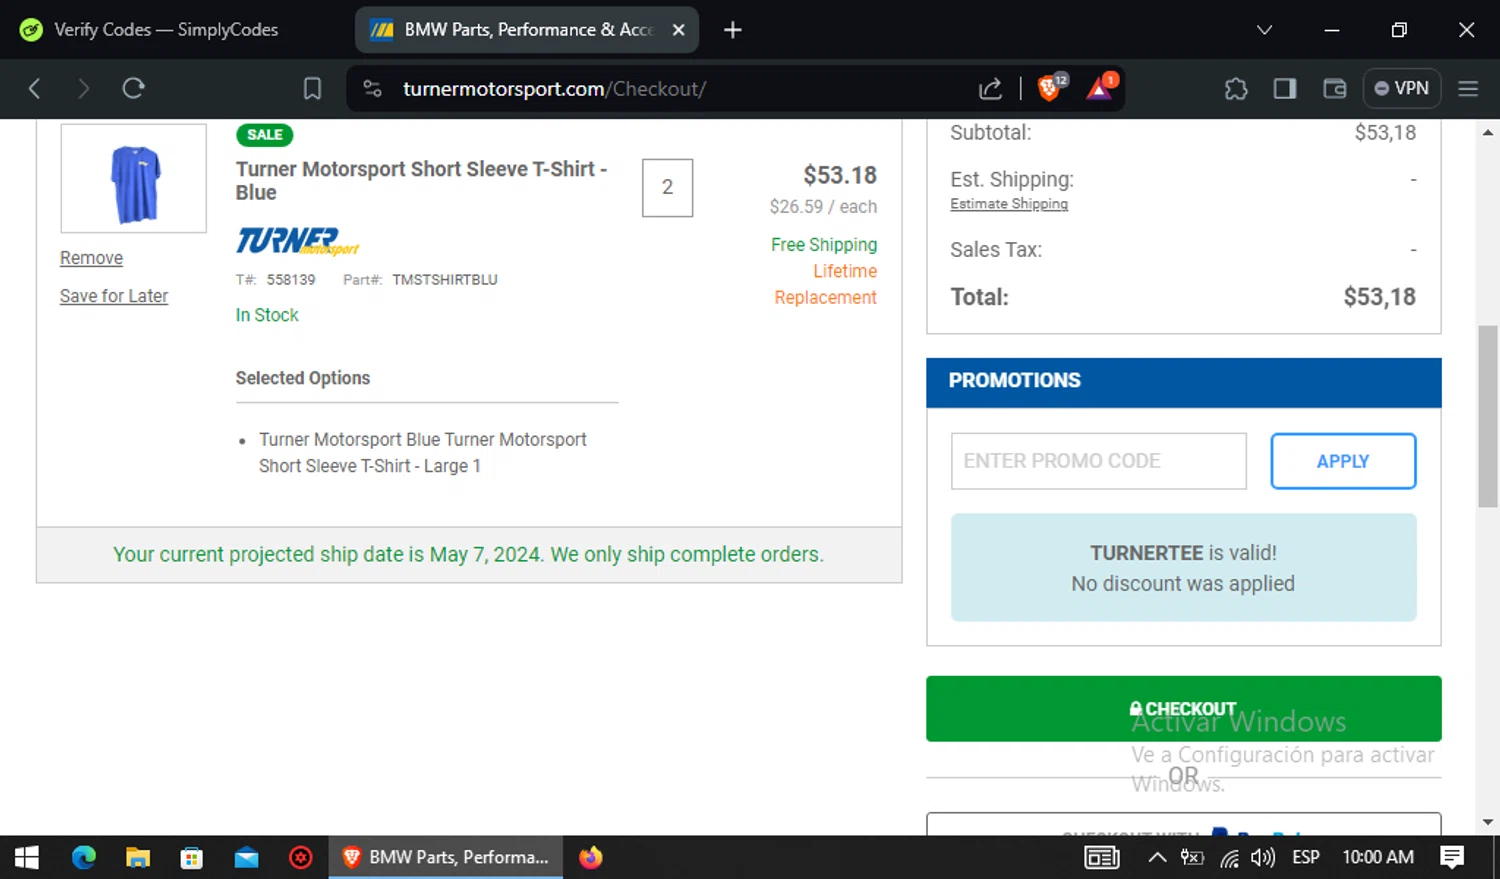The width and height of the screenshot is (1500, 879).
Task: Click the PROMOTIONS section header
Action: click(x=1183, y=381)
